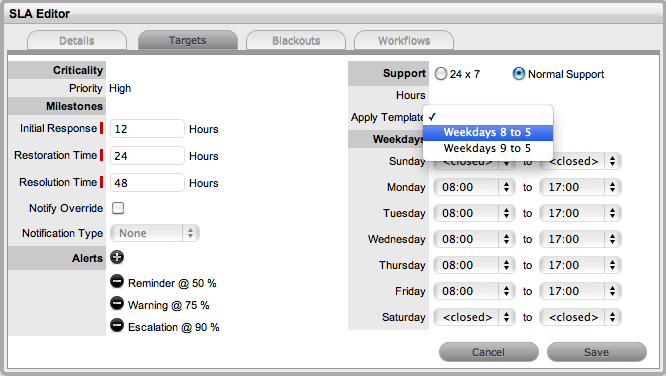Viewport: 666px width, 376px height.
Task: Remove the Warning @ 75 % alert
Action: point(117,303)
